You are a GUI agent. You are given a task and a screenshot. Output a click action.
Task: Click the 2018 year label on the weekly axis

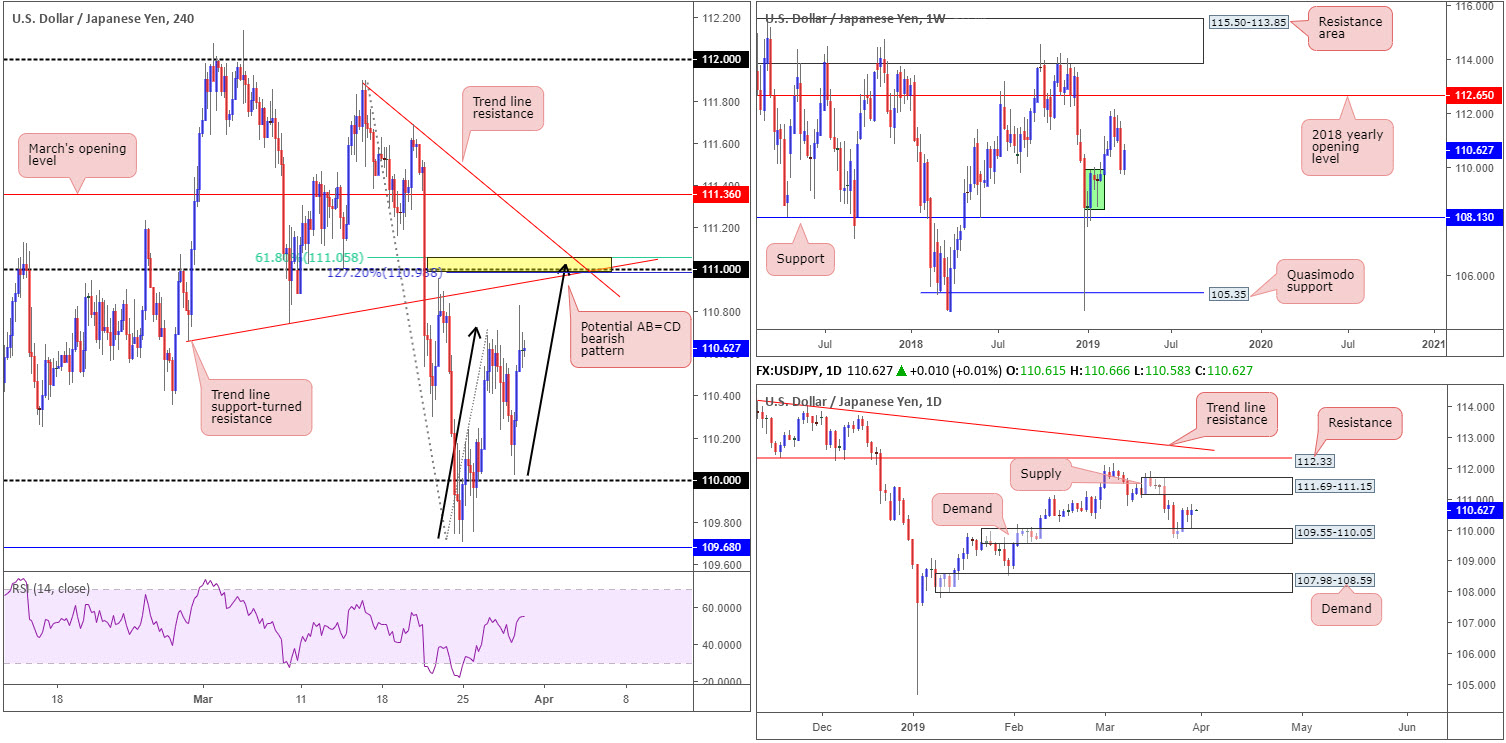910,342
